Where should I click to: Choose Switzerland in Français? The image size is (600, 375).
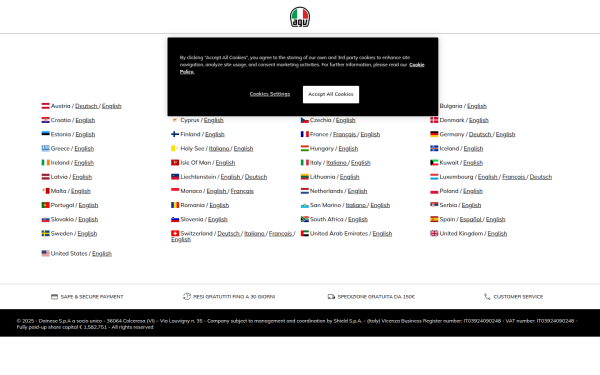coord(281,233)
